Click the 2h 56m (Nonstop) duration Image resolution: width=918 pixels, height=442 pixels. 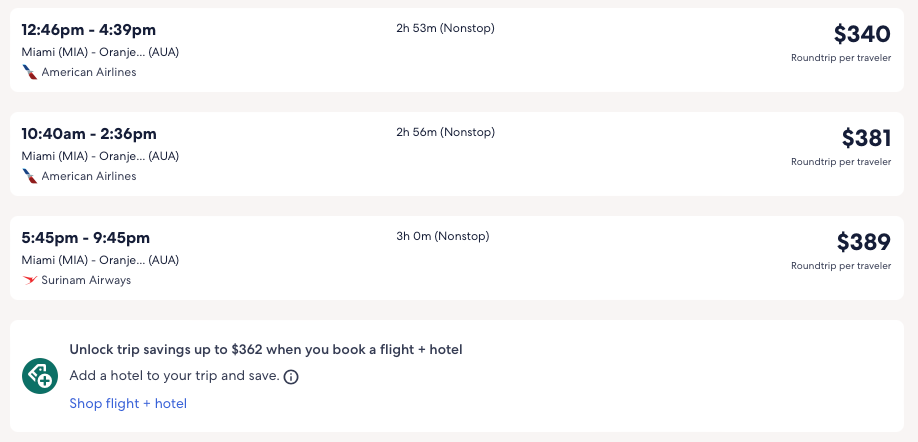(445, 132)
